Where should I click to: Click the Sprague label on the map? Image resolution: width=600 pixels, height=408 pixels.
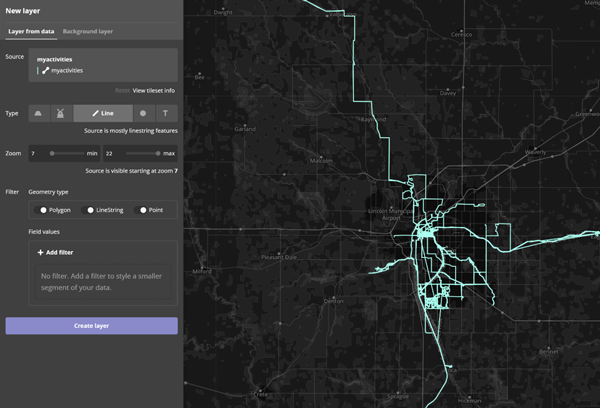(x=398, y=397)
